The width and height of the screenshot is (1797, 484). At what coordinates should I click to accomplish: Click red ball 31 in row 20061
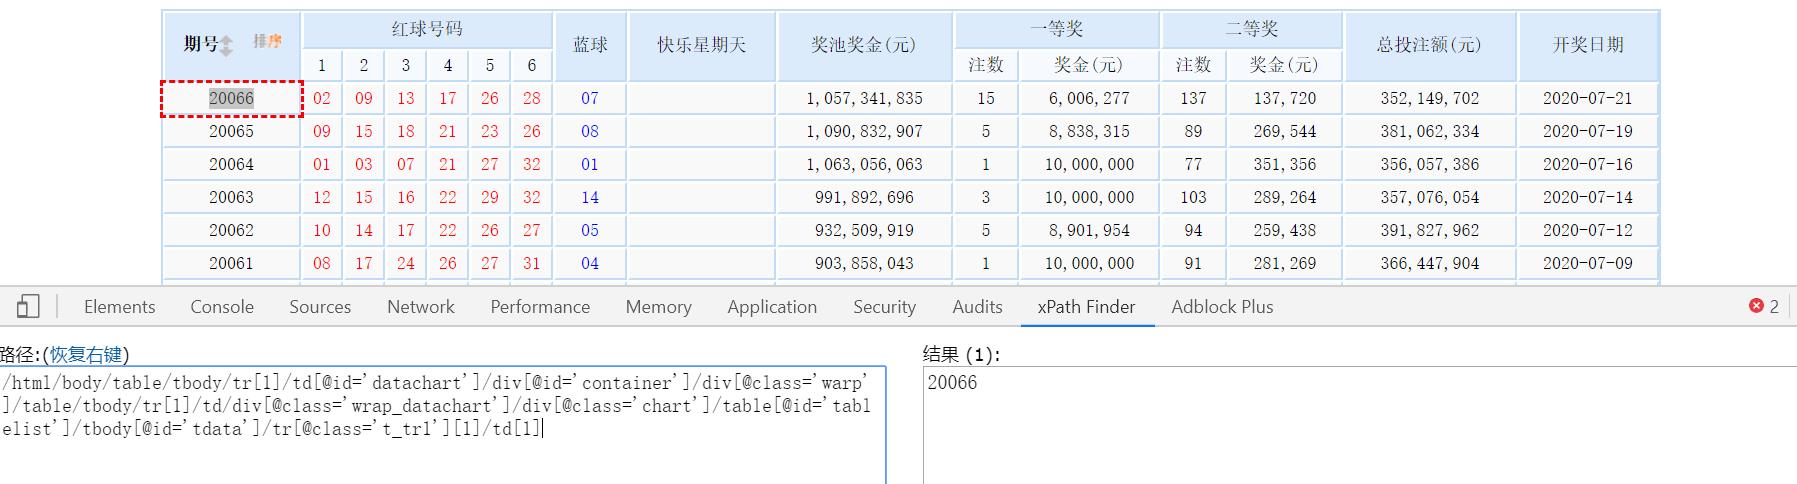(x=531, y=263)
